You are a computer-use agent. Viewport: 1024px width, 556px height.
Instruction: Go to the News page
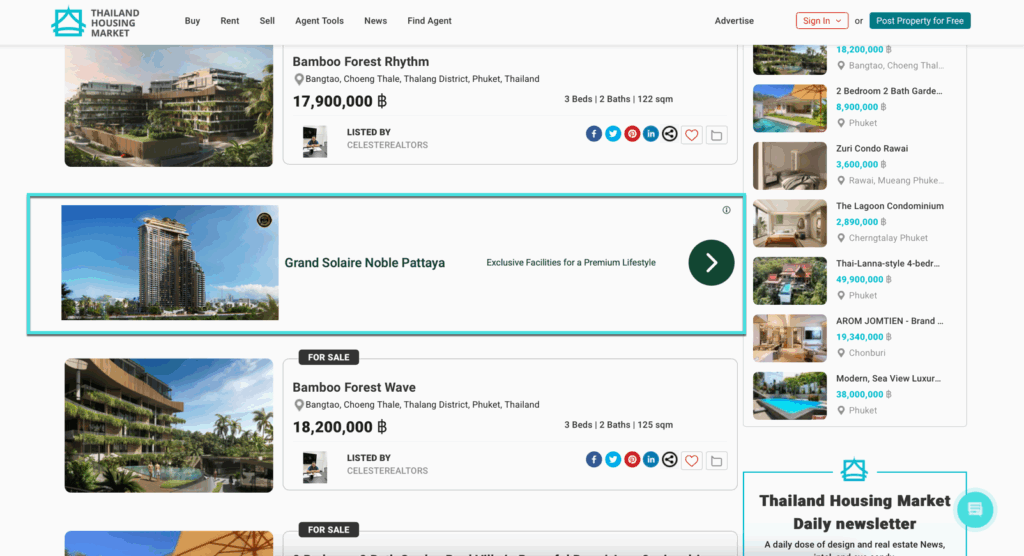pos(375,21)
